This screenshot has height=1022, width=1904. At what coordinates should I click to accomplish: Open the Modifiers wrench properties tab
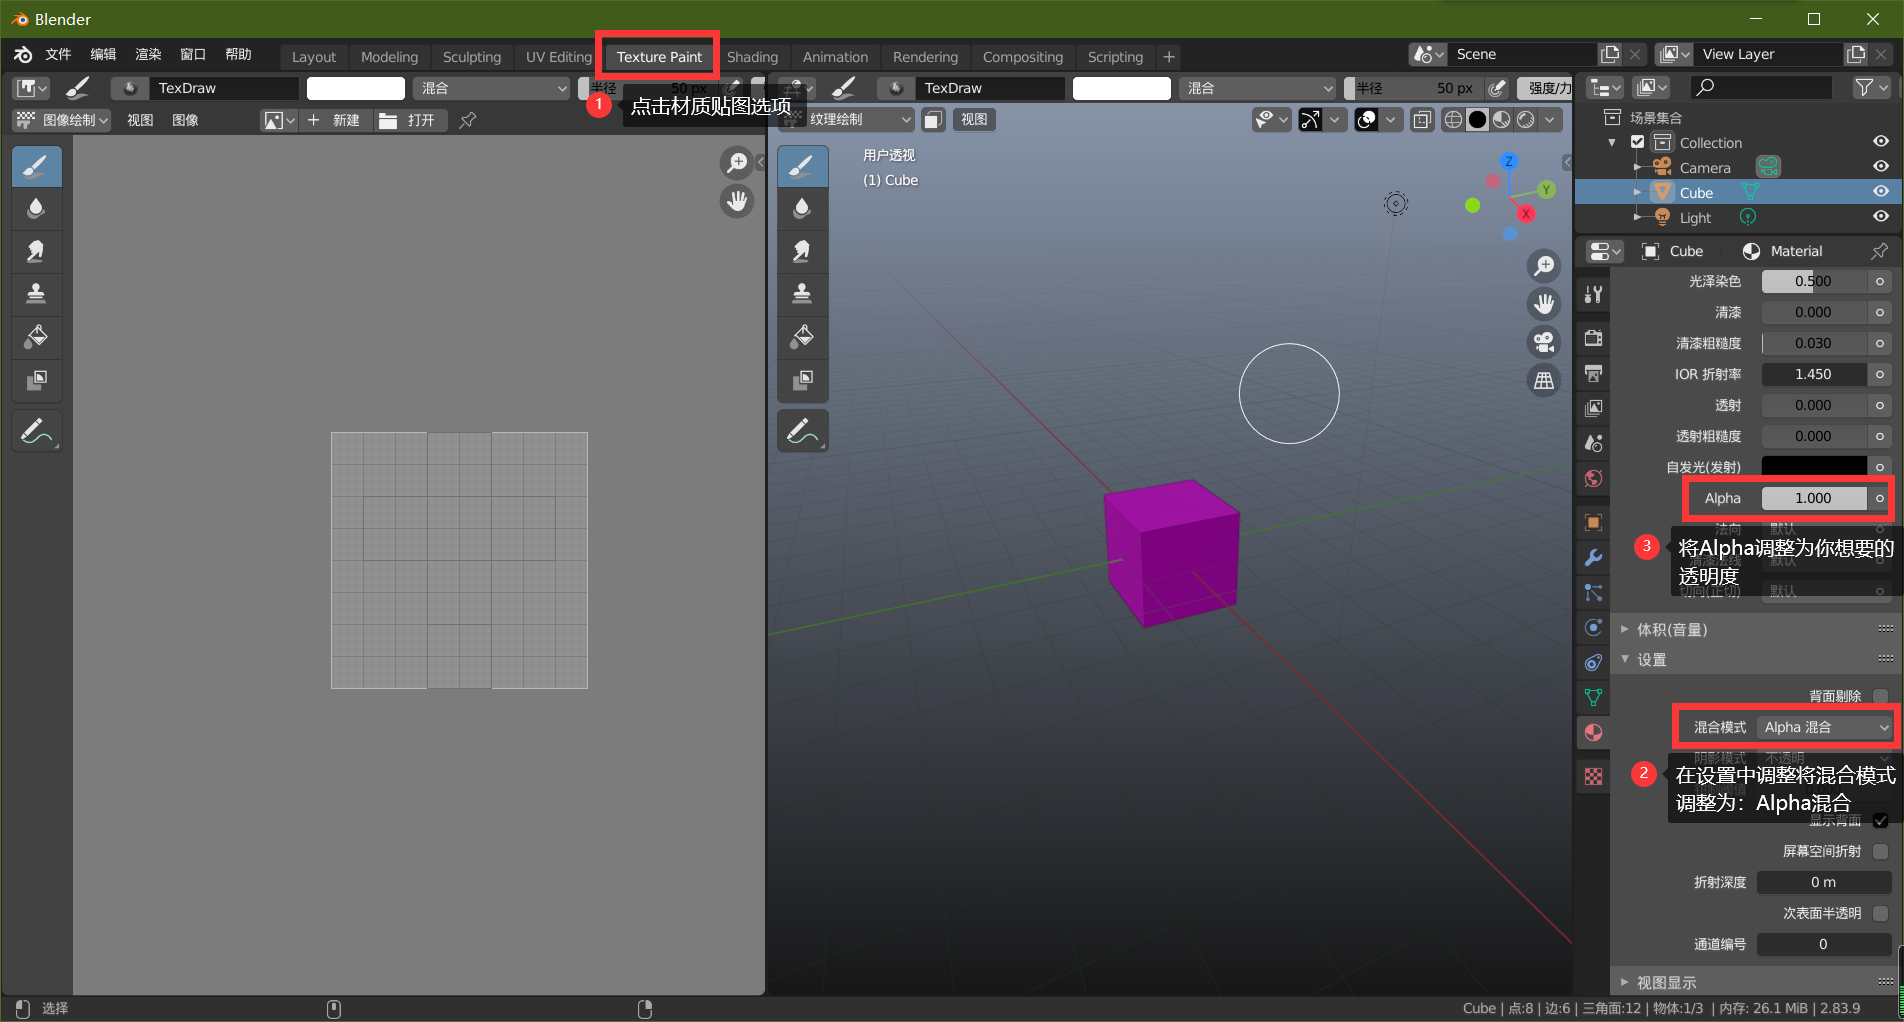tap(1594, 557)
